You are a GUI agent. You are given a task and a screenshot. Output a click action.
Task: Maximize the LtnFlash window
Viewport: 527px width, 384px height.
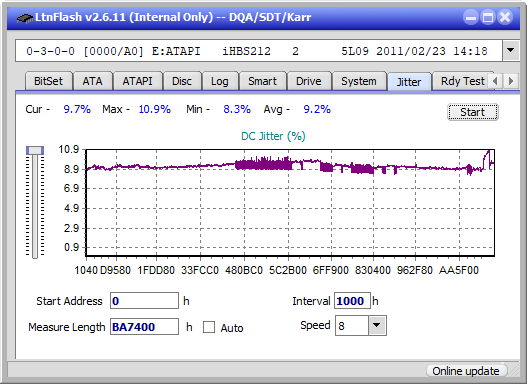488,17
